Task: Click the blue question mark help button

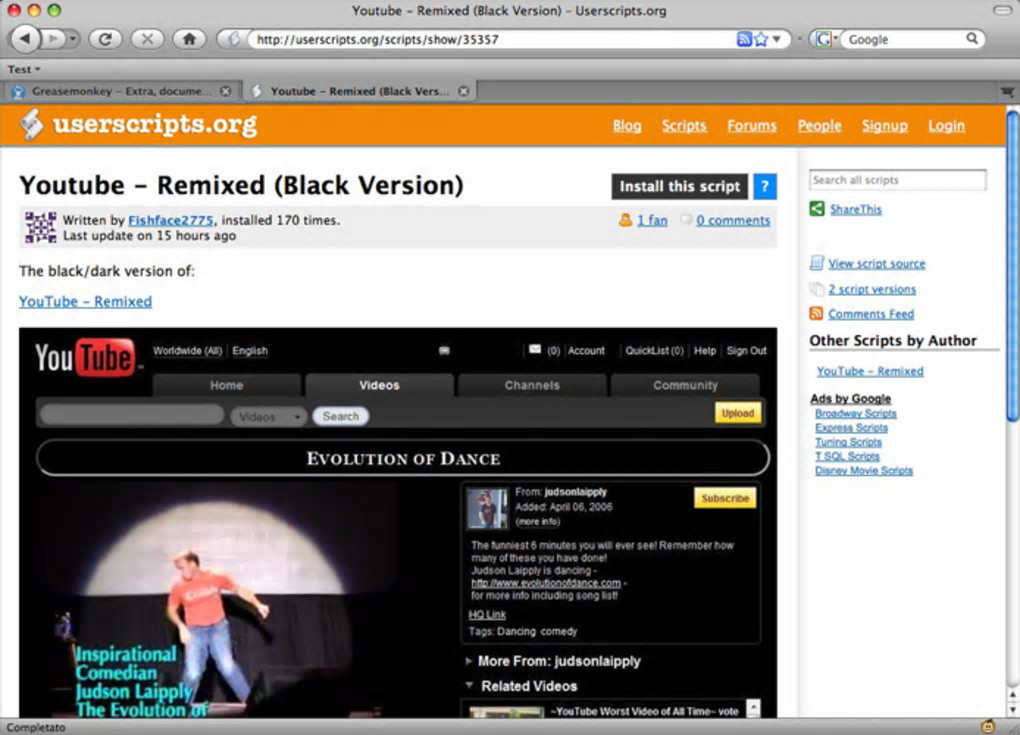Action: click(765, 187)
